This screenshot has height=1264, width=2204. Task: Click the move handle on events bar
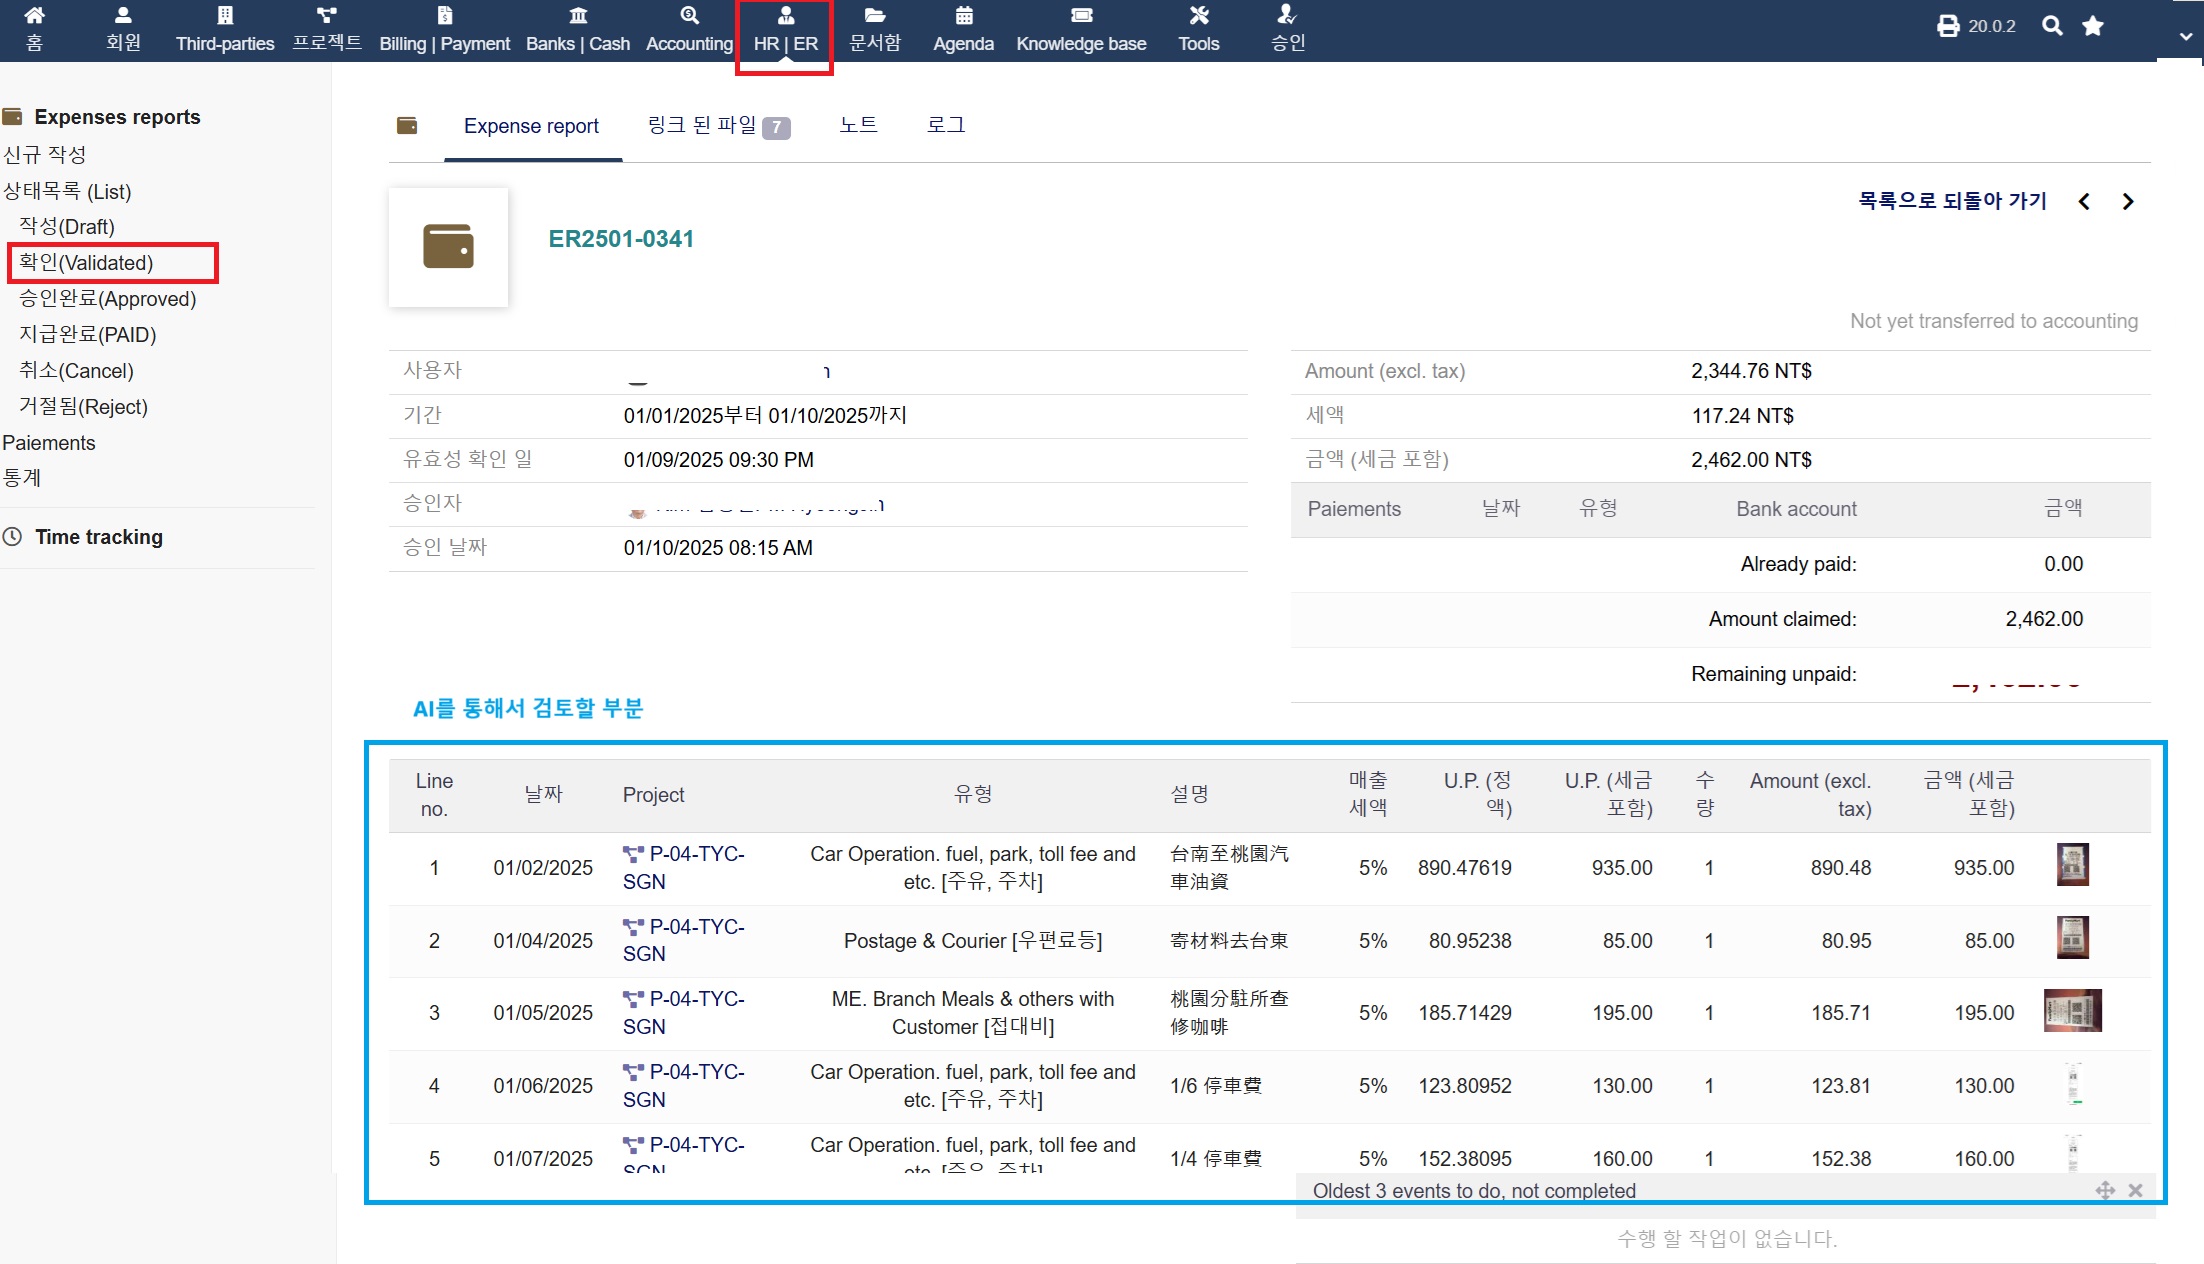[2105, 1190]
